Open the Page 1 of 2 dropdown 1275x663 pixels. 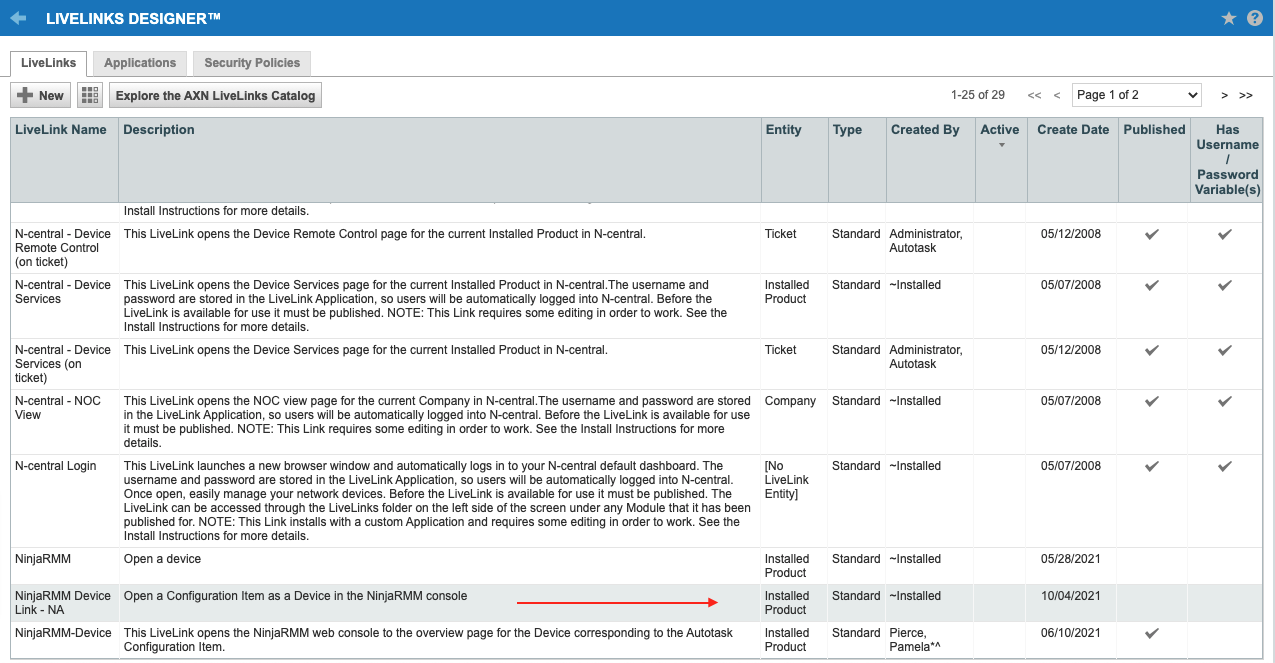1136,95
